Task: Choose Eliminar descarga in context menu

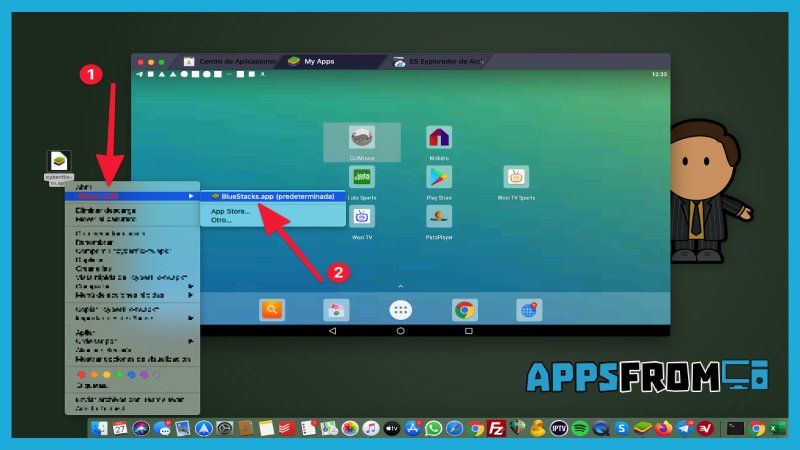Action: pyautogui.click(x=106, y=210)
